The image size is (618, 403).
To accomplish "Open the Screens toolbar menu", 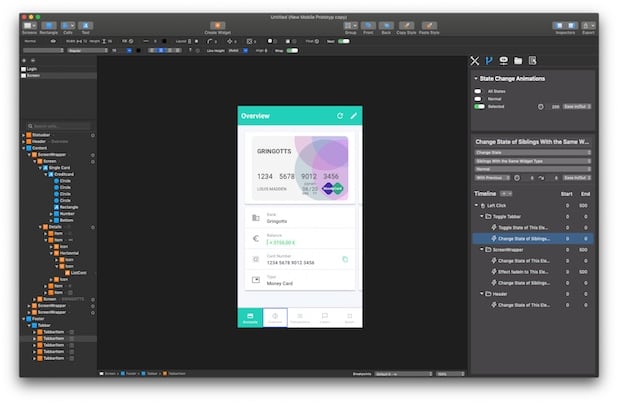I will click(x=30, y=26).
